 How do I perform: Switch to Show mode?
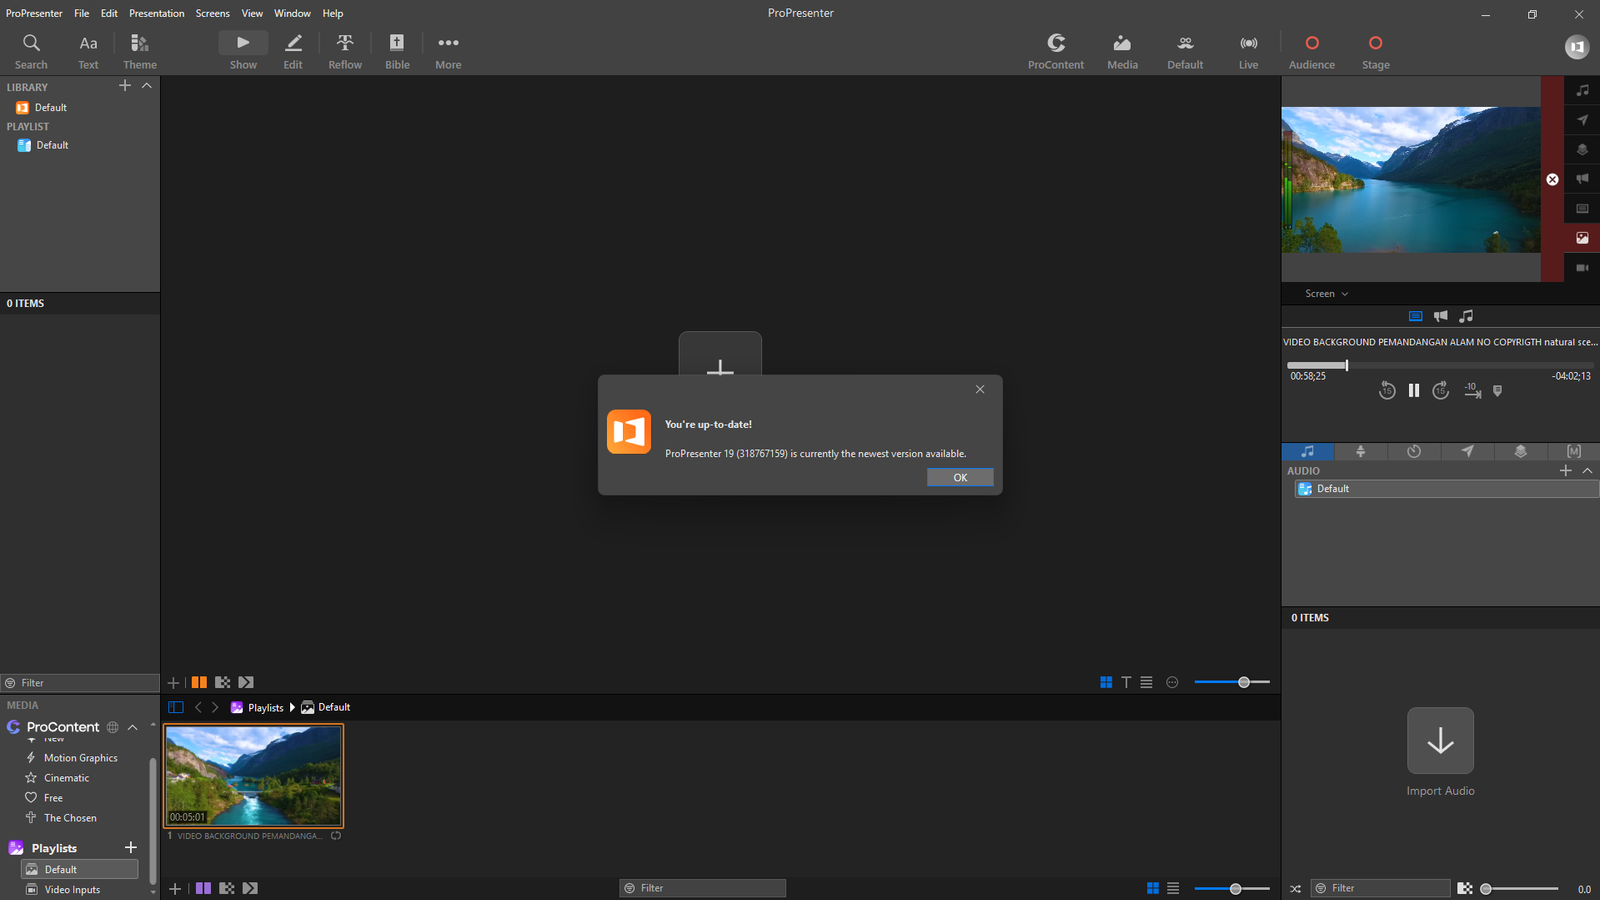pyautogui.click(x=243, y=51)
